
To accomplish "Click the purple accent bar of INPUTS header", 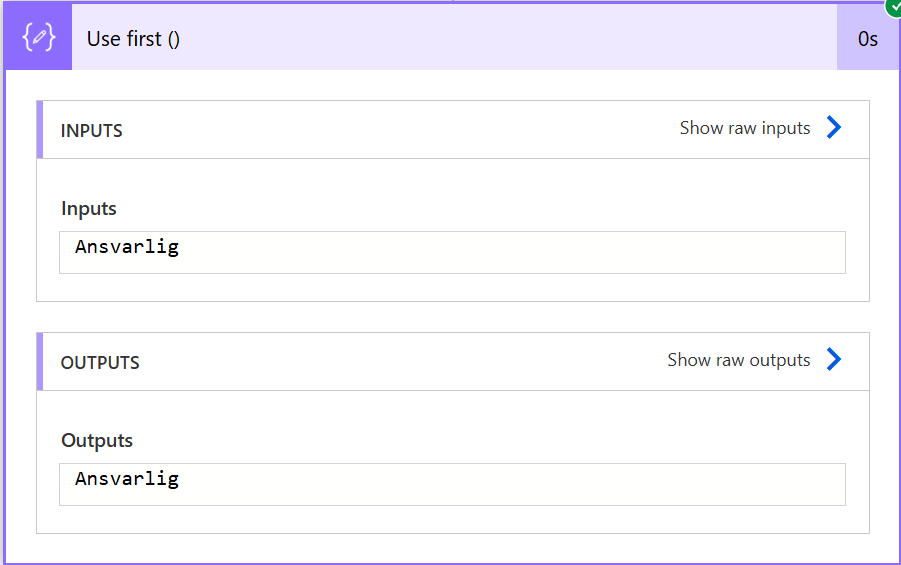I will pos(40,130).
